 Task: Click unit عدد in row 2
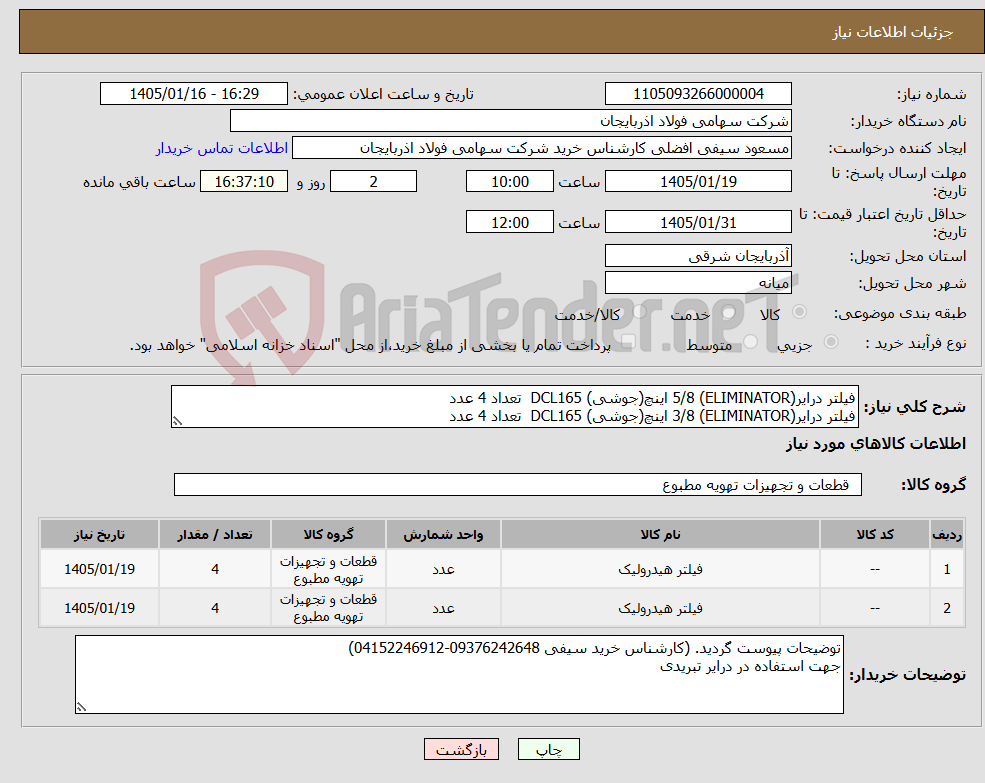[x=443, y=608]
